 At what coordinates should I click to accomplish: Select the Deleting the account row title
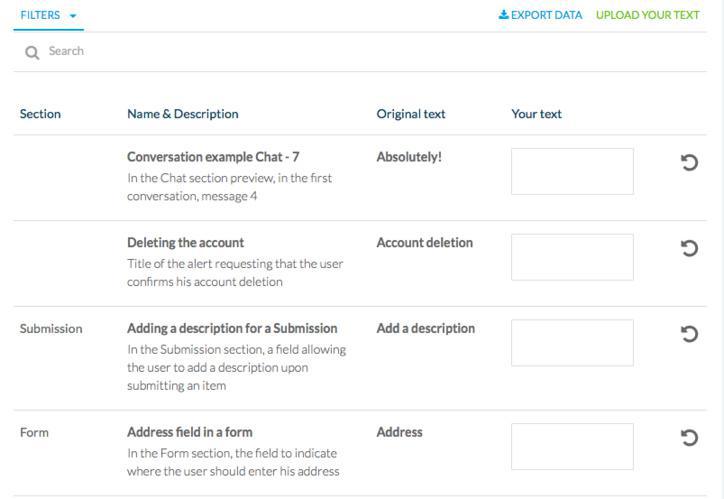[x=185, y=243]
